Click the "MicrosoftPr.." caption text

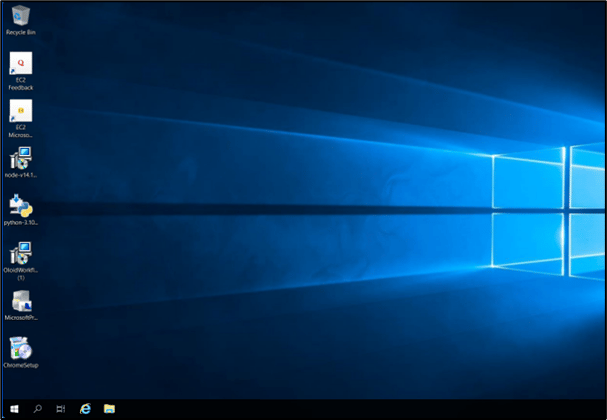pos(21,317)
